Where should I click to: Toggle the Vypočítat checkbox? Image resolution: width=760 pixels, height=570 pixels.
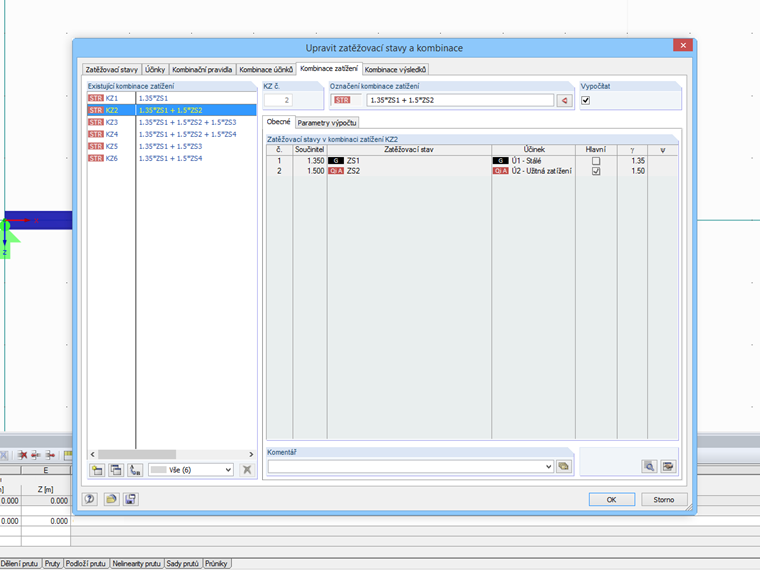pos(586,100)
